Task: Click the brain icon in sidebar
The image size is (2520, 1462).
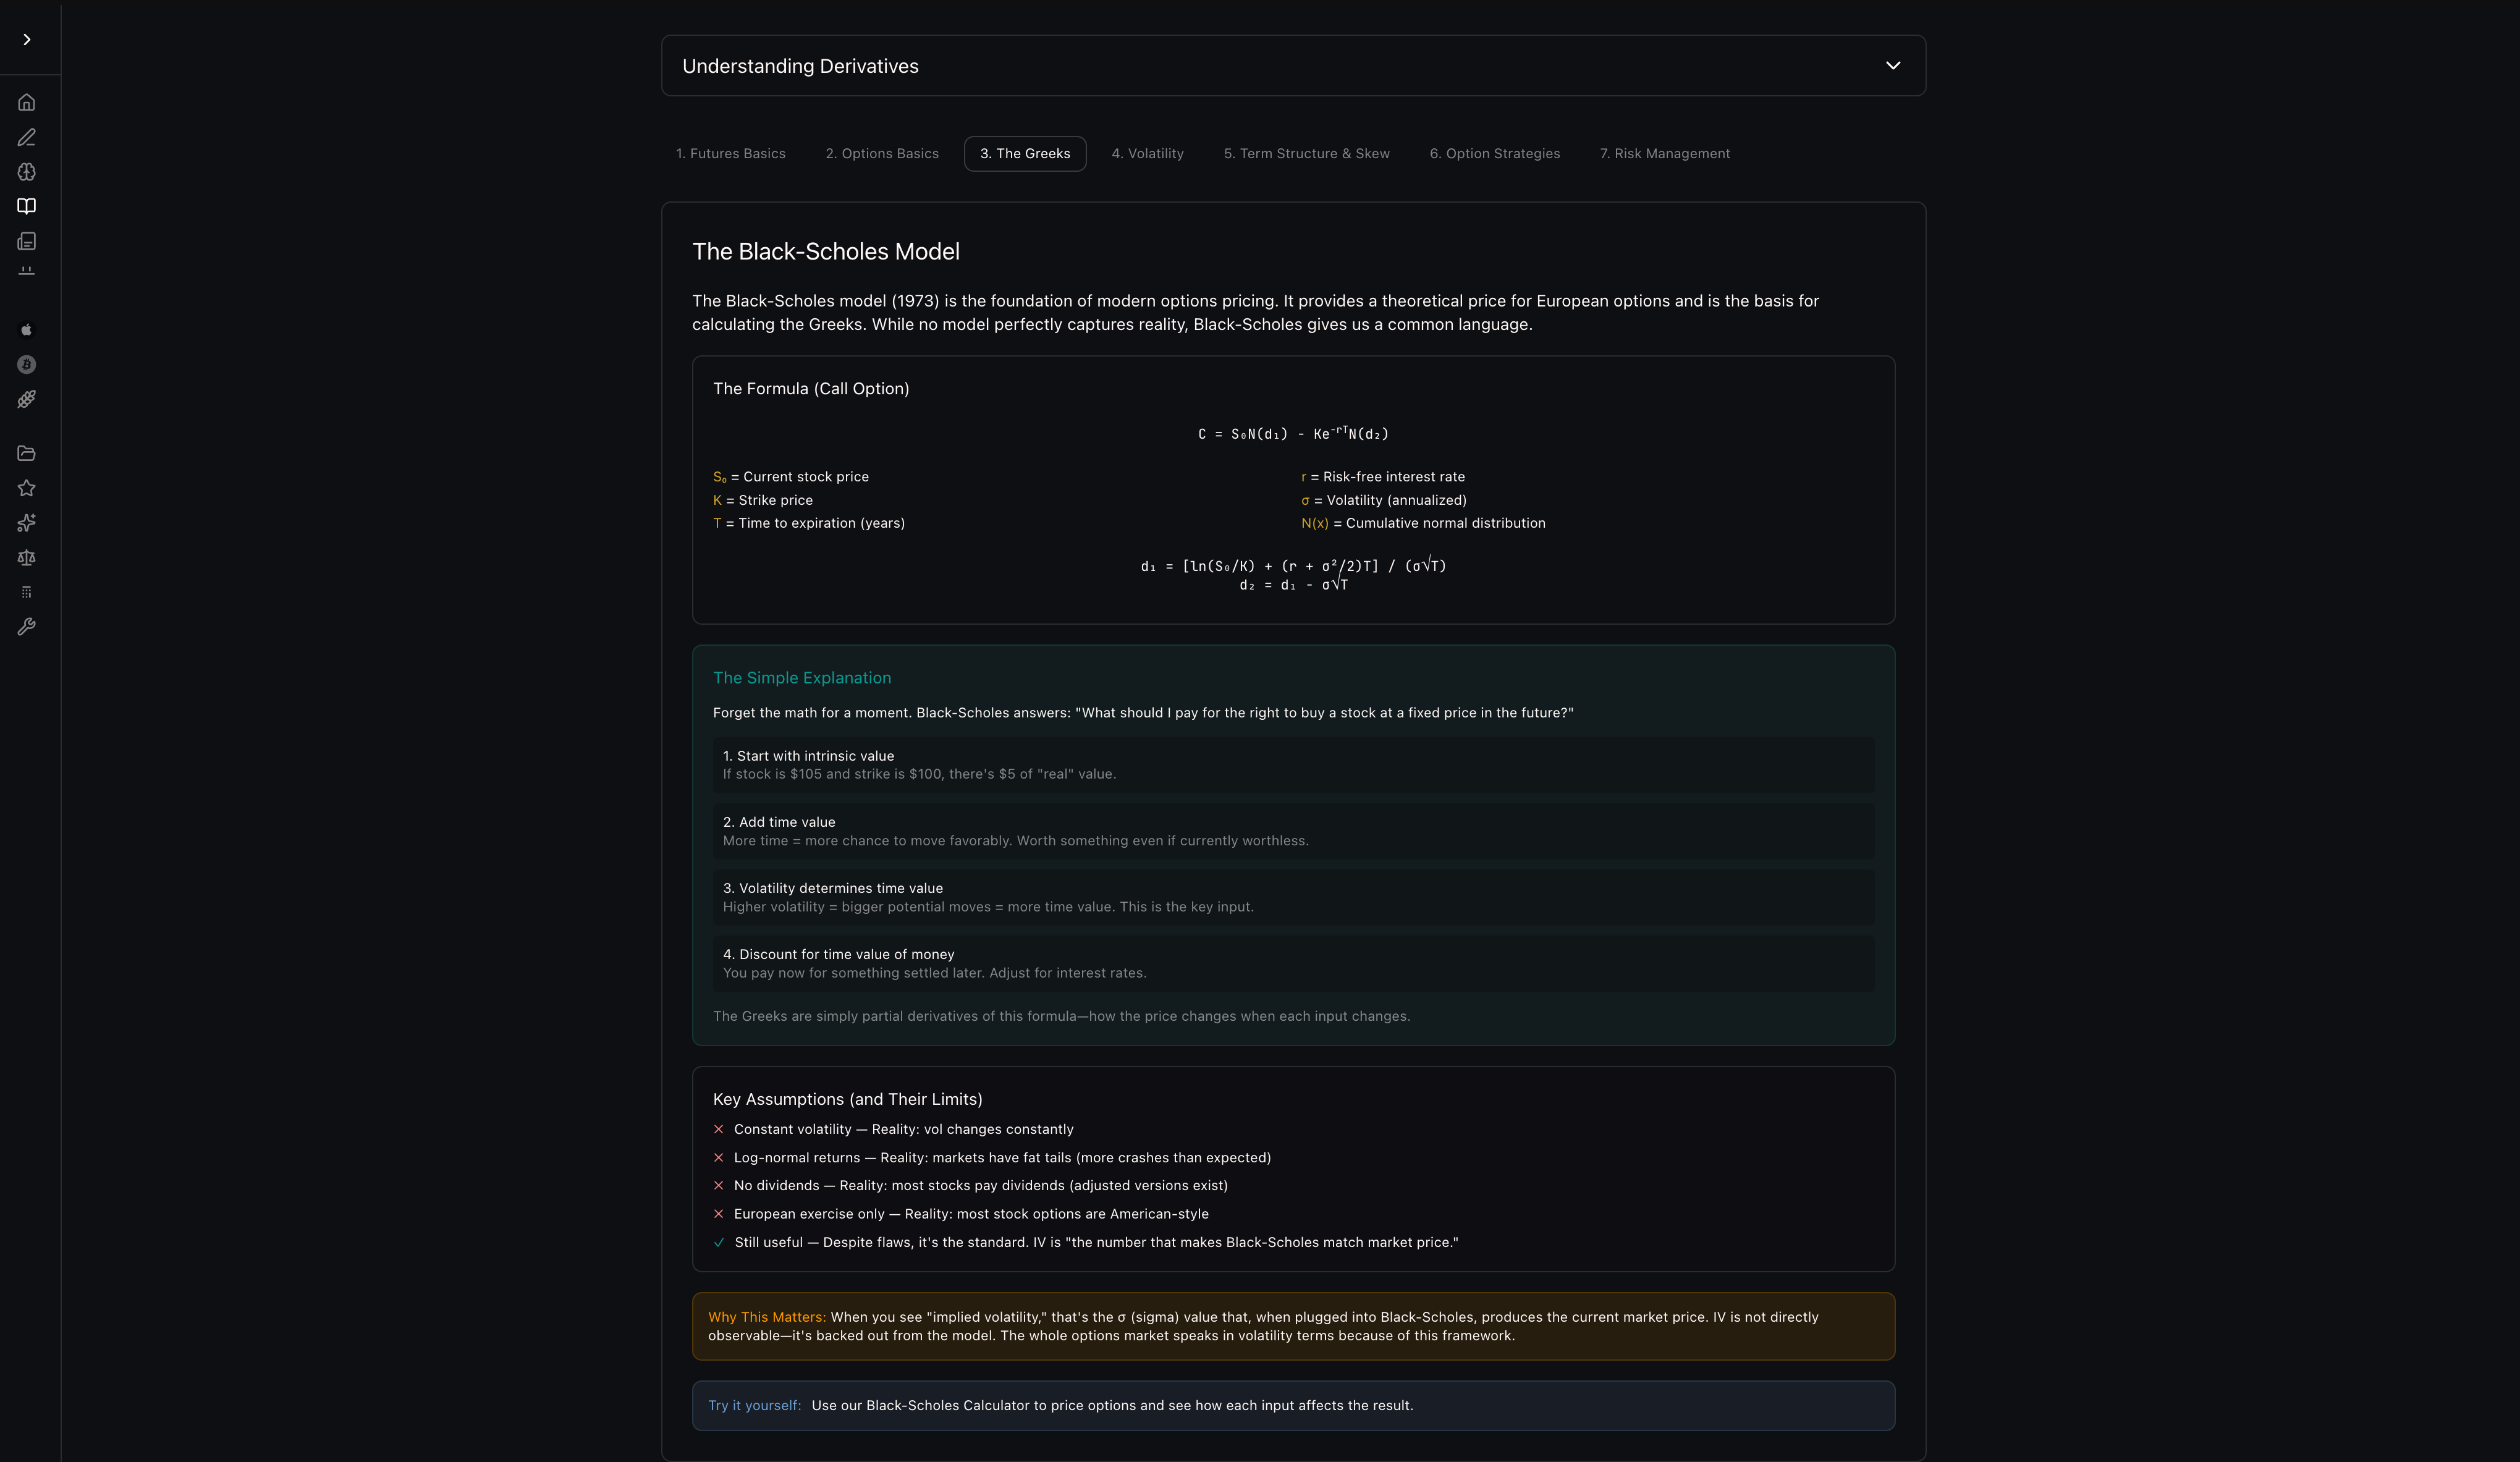Action: (x=27, y=172)
